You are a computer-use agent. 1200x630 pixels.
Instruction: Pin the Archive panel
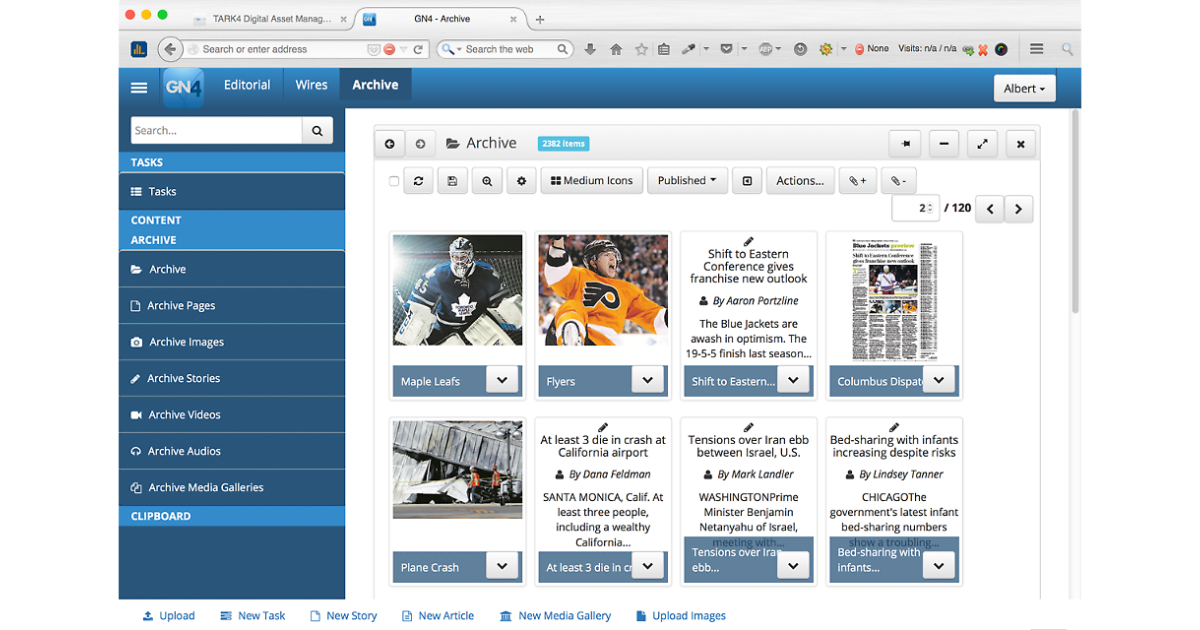tap(905, 144)
